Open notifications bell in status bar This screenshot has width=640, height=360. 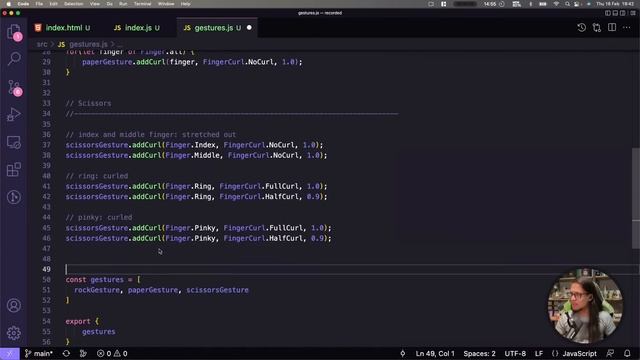pyautogui.click(x=627, y=353)
